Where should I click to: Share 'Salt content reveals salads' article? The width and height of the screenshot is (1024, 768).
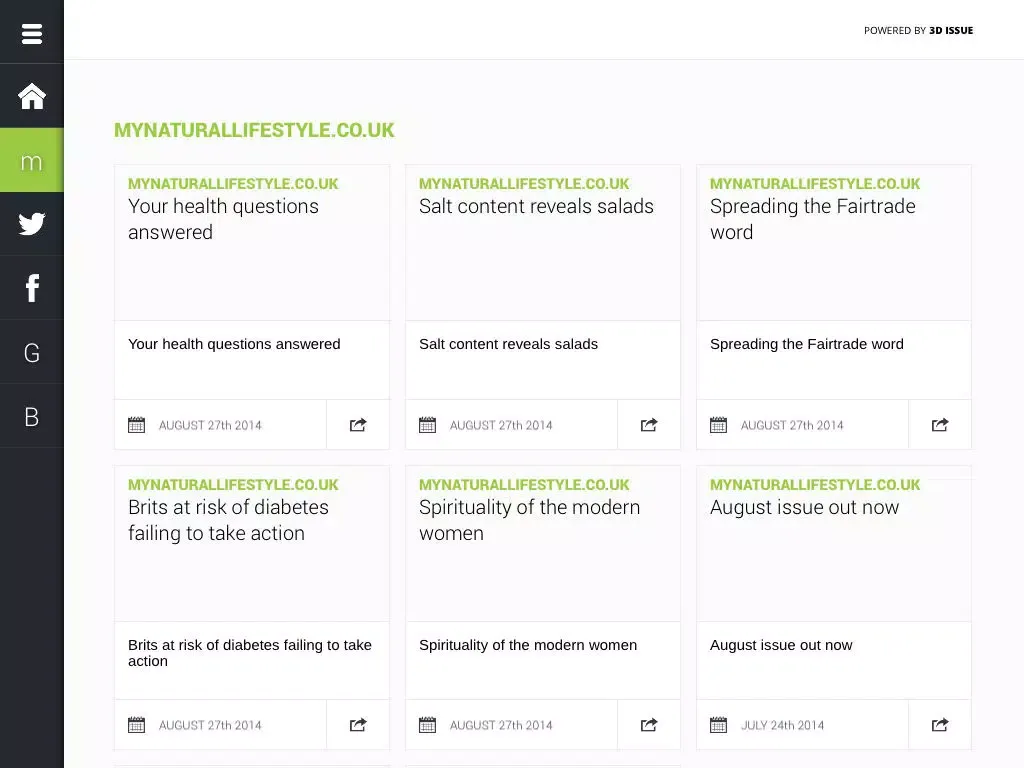[648, 425]
